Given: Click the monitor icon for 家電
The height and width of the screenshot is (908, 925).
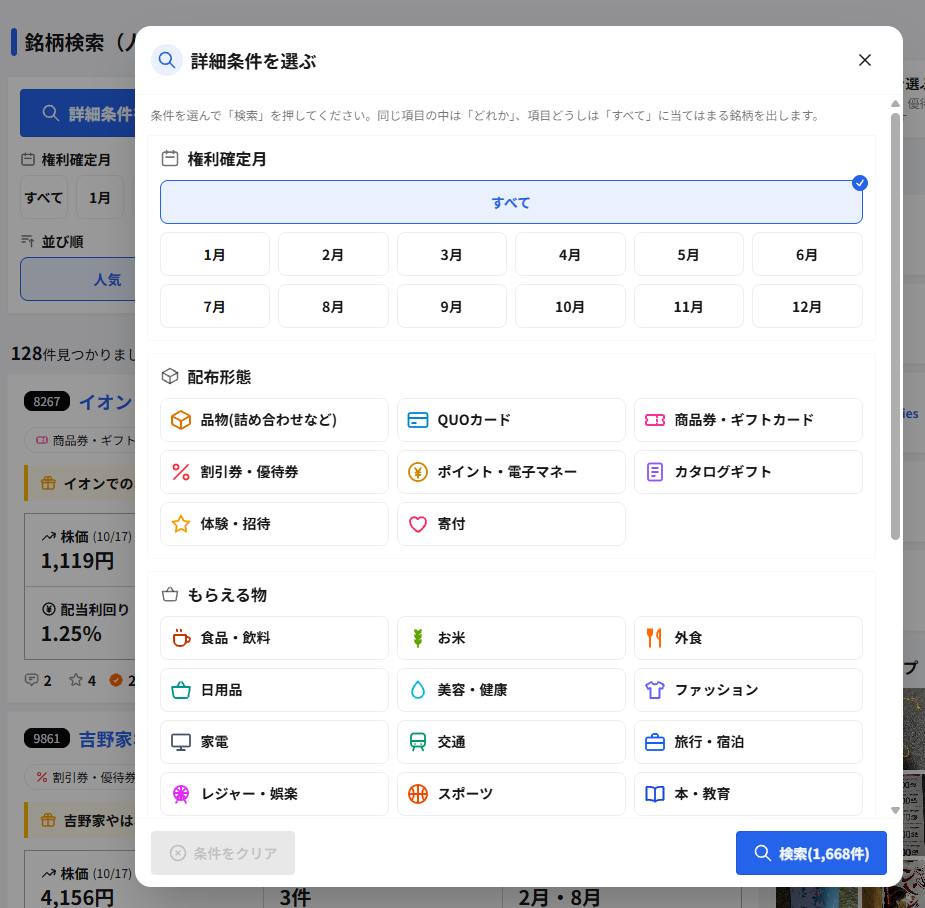Looking at the screenshot, I should click(181, 742).
